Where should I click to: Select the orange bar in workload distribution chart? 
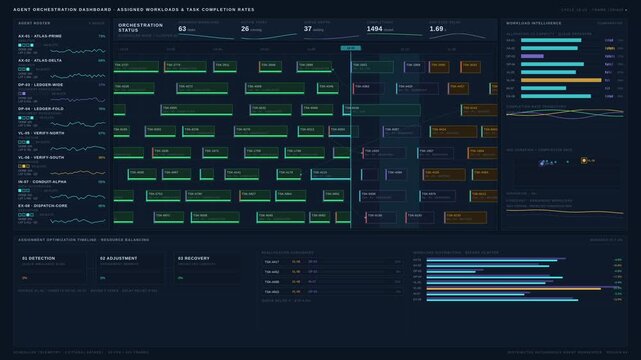tap(513, 289)
